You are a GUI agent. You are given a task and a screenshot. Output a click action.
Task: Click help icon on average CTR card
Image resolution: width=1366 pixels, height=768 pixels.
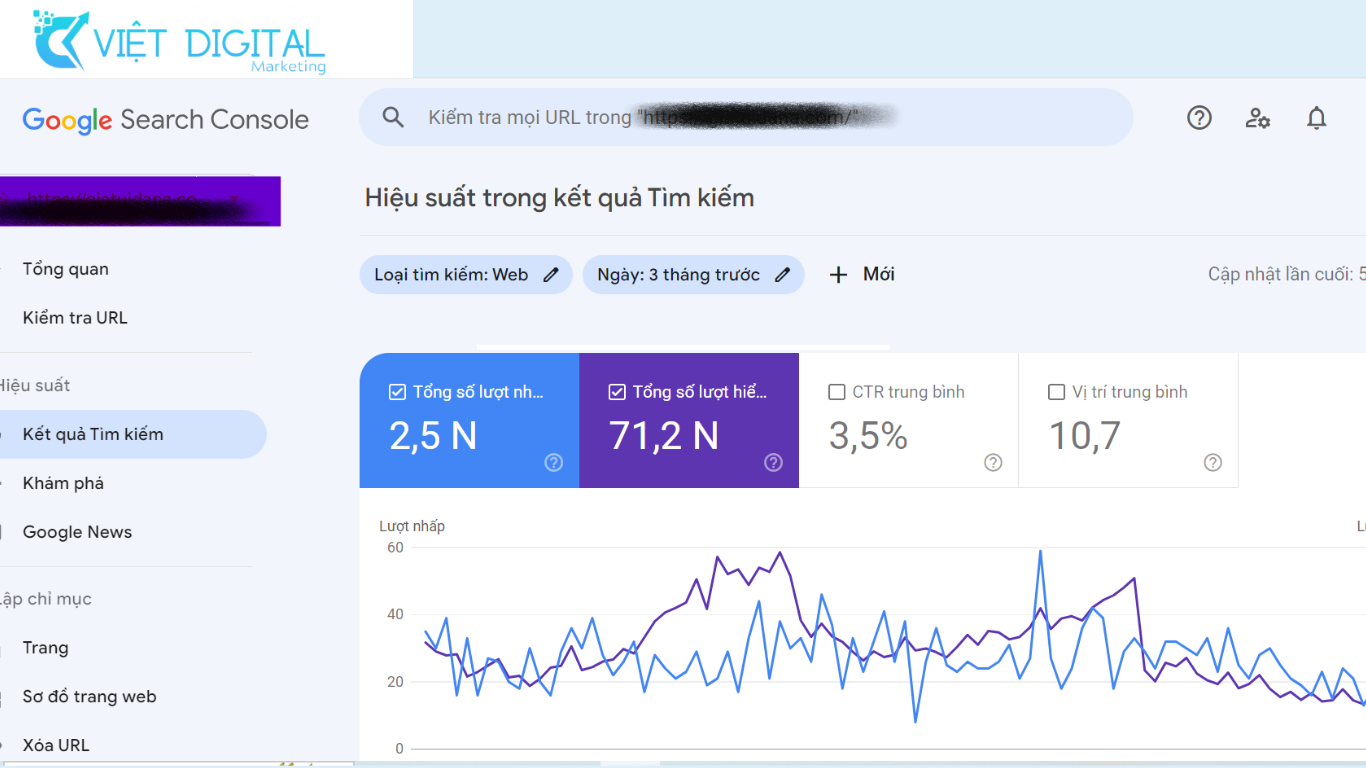point(993,462)
